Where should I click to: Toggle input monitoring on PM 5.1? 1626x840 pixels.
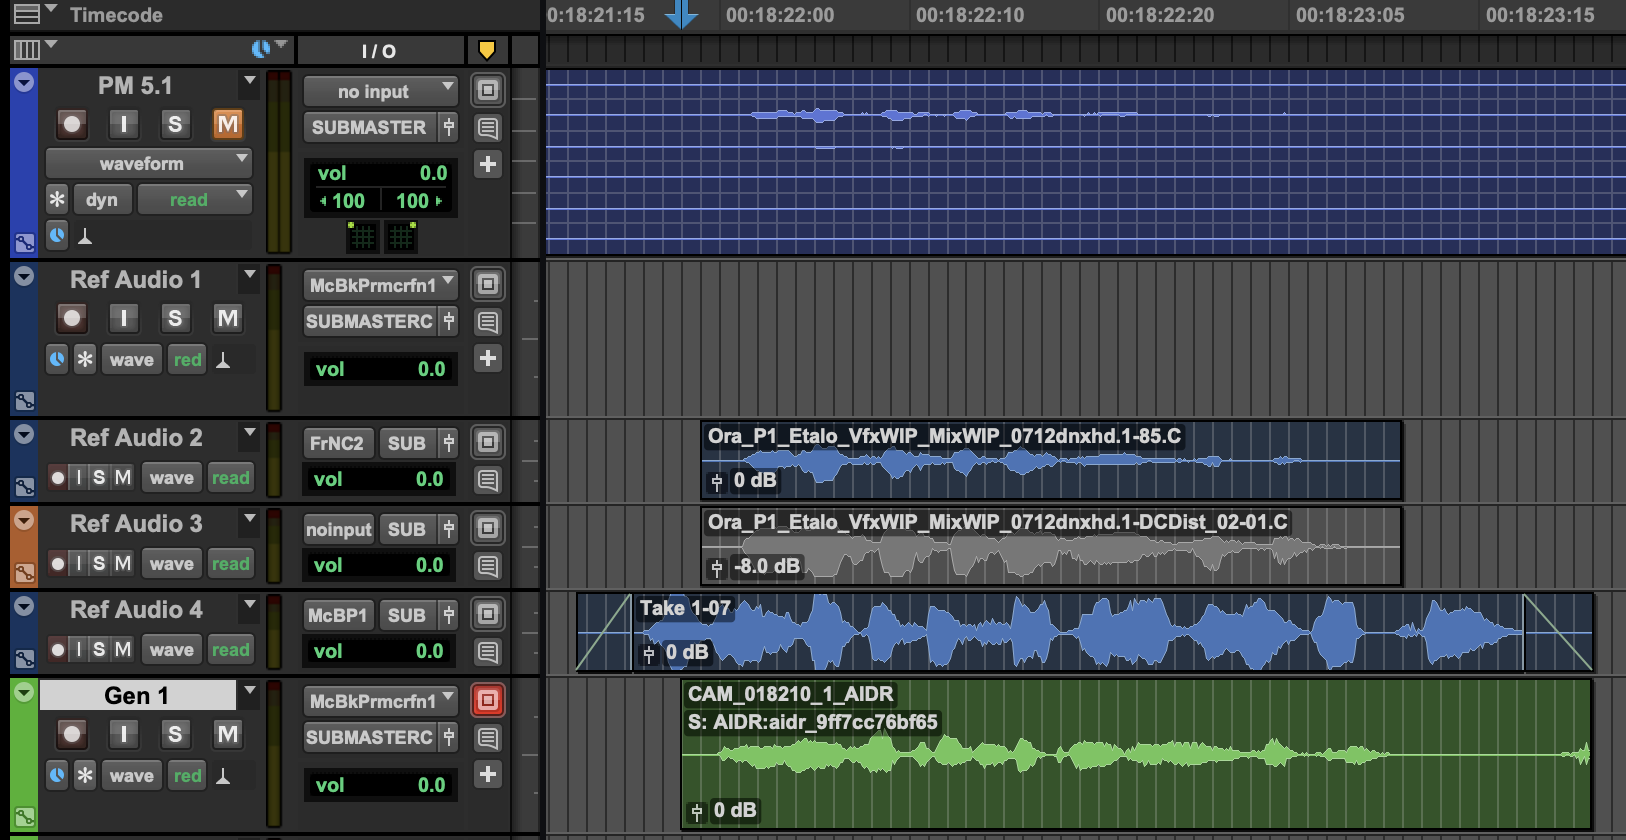pos(124,124)
